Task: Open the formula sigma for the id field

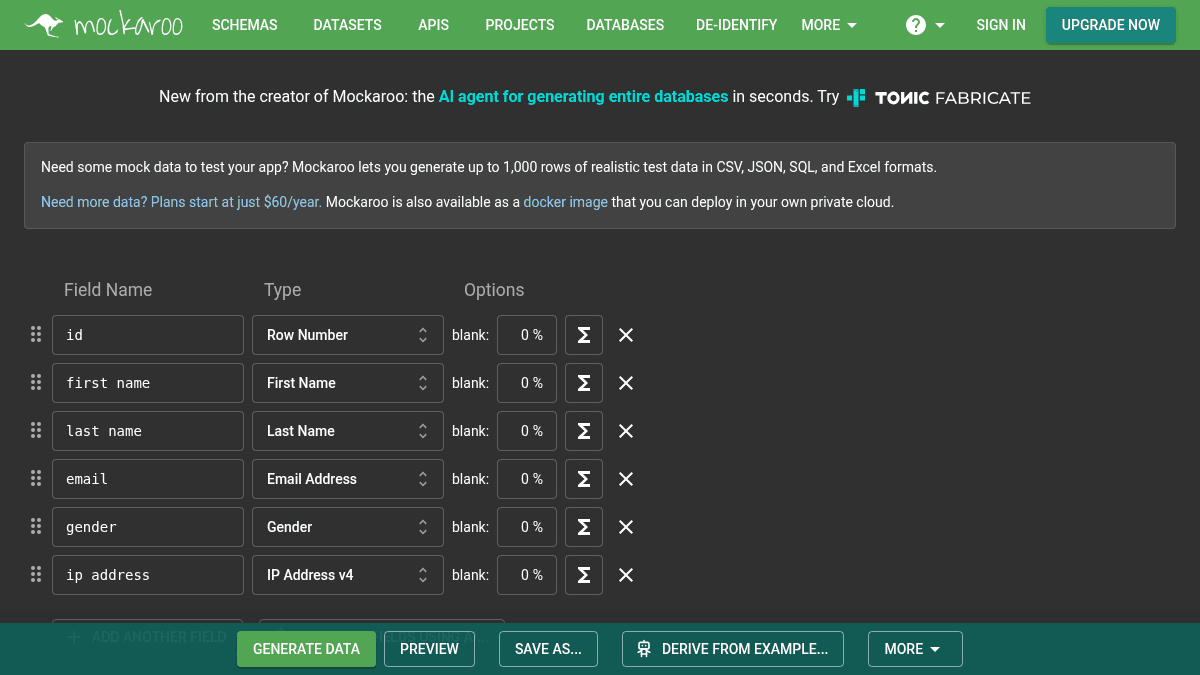Action: coord(584,335)
